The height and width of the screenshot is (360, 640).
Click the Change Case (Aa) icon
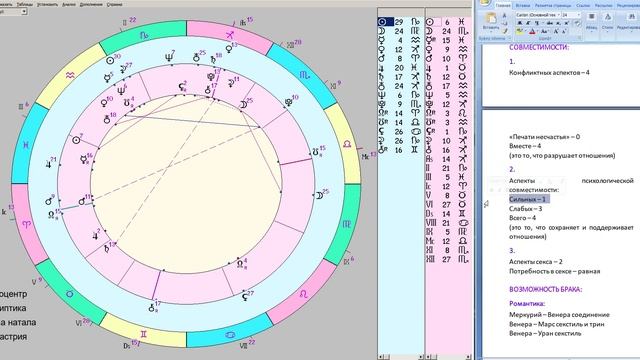544,31
